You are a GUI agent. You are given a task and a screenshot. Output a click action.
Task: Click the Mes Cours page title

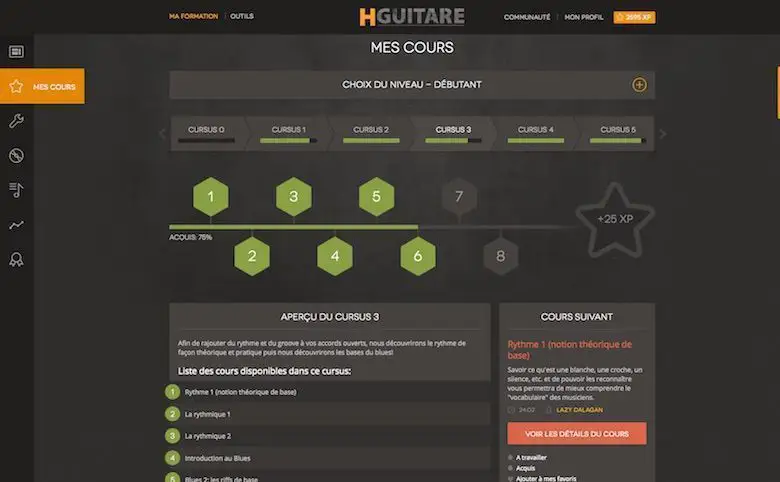pyautogui.click(x=412, y=48)
